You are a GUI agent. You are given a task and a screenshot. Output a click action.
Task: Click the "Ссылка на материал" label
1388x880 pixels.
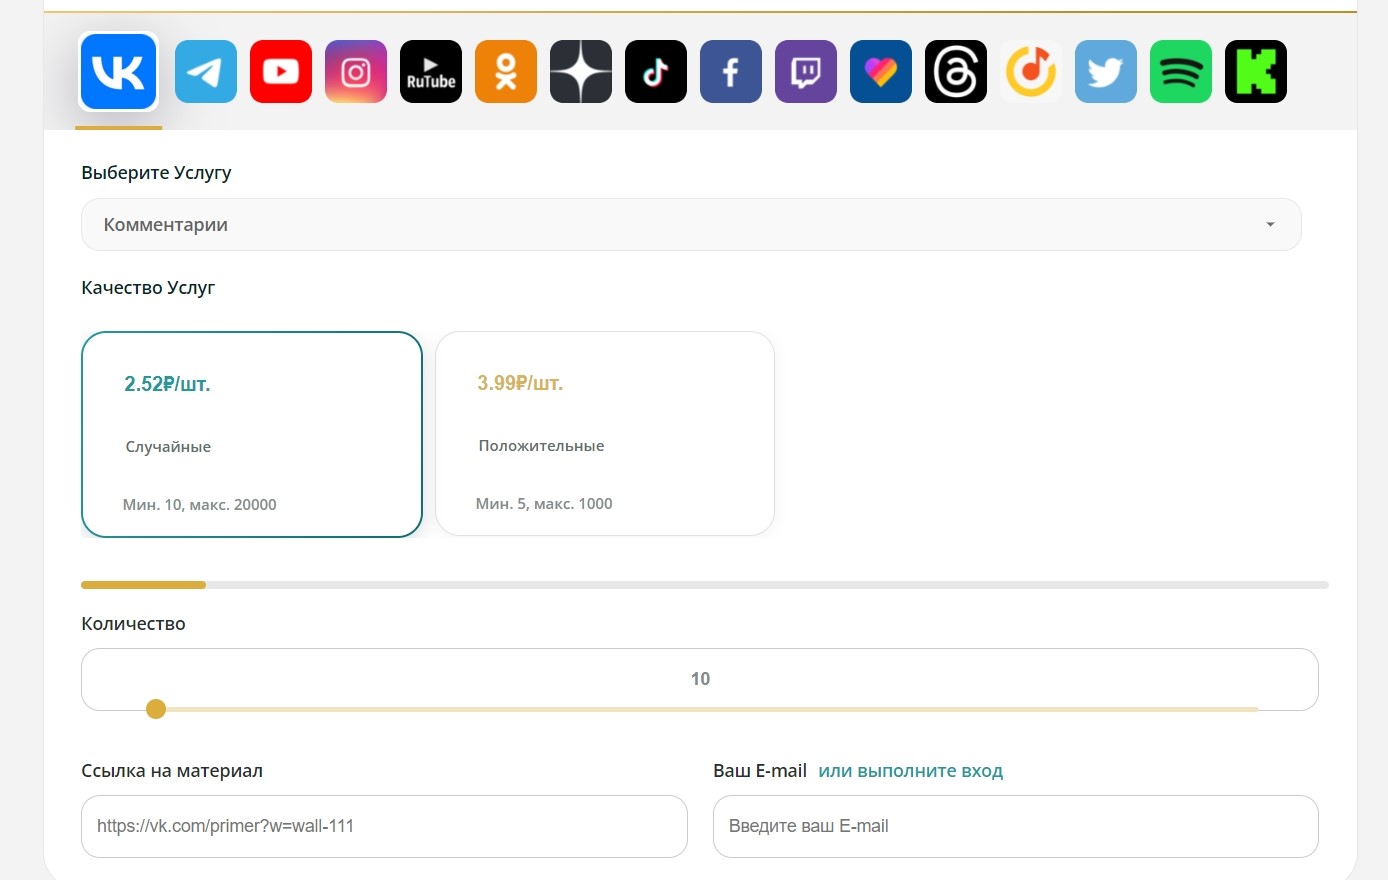pos(172,771)
